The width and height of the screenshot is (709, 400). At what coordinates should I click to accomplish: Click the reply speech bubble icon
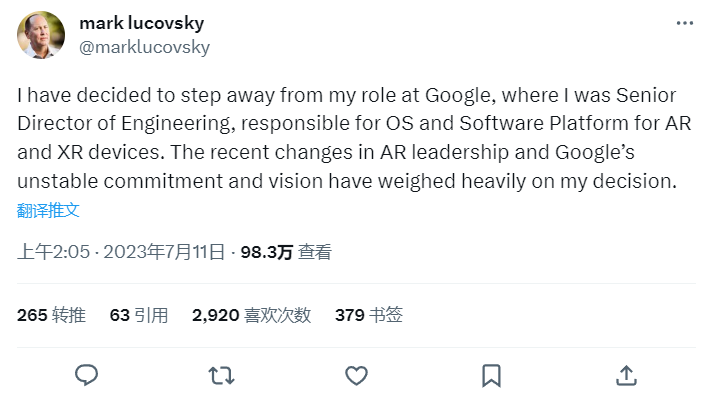[87, 375]
